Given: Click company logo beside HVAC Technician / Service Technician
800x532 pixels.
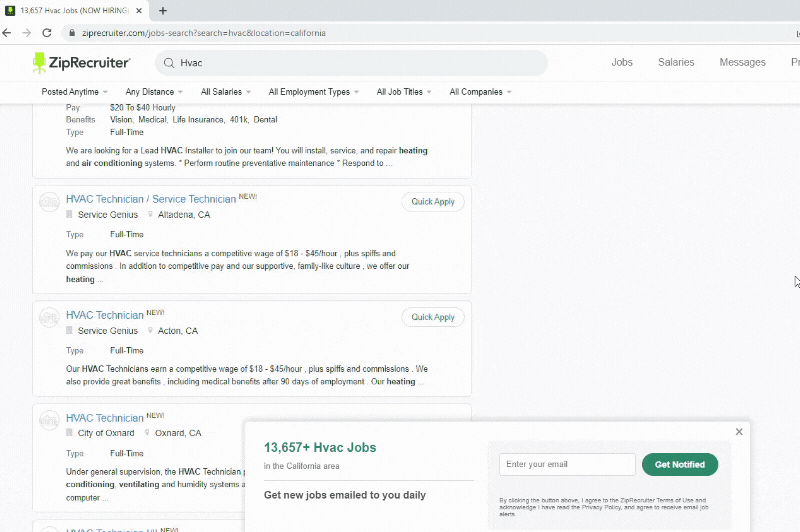Looking at the screenshot, I should click(x=49, y=202).
